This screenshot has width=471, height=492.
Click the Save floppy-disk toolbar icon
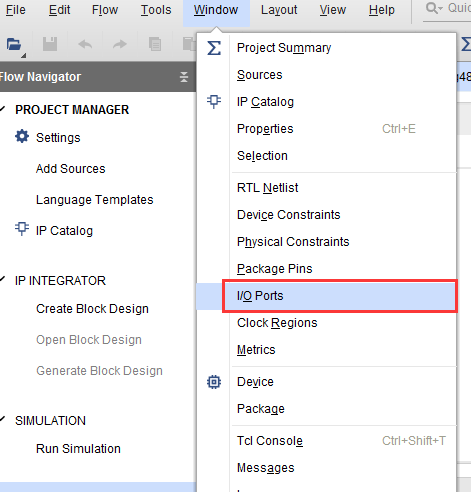pyautogui.click(x=50, y=44)
